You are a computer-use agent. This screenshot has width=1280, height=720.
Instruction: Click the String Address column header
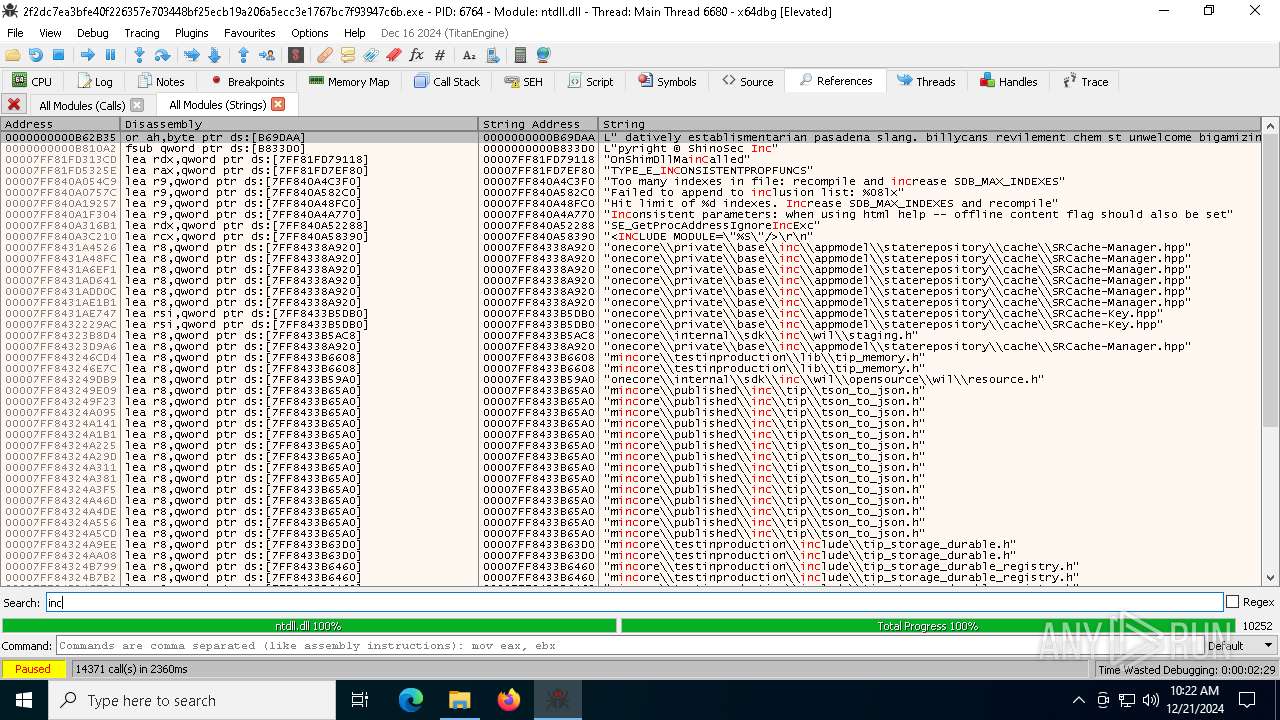pos(538,124)
